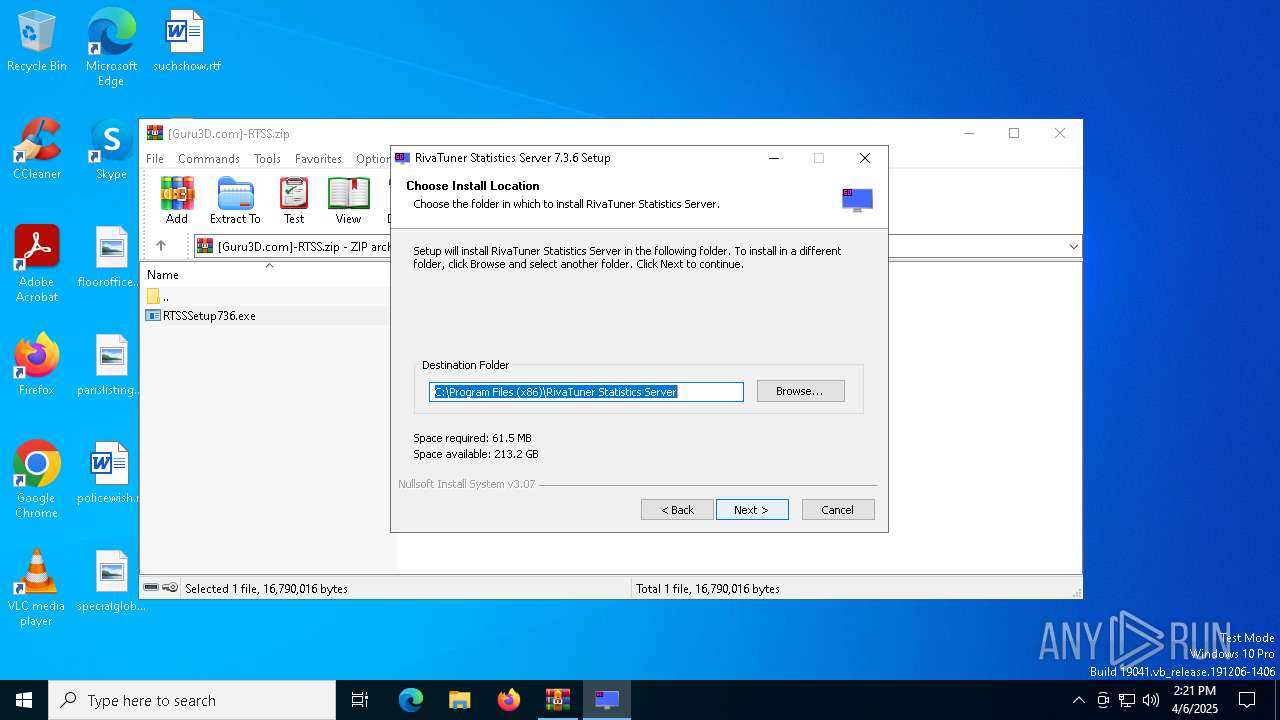Open Firefox from the taskbar

[509, 700]
